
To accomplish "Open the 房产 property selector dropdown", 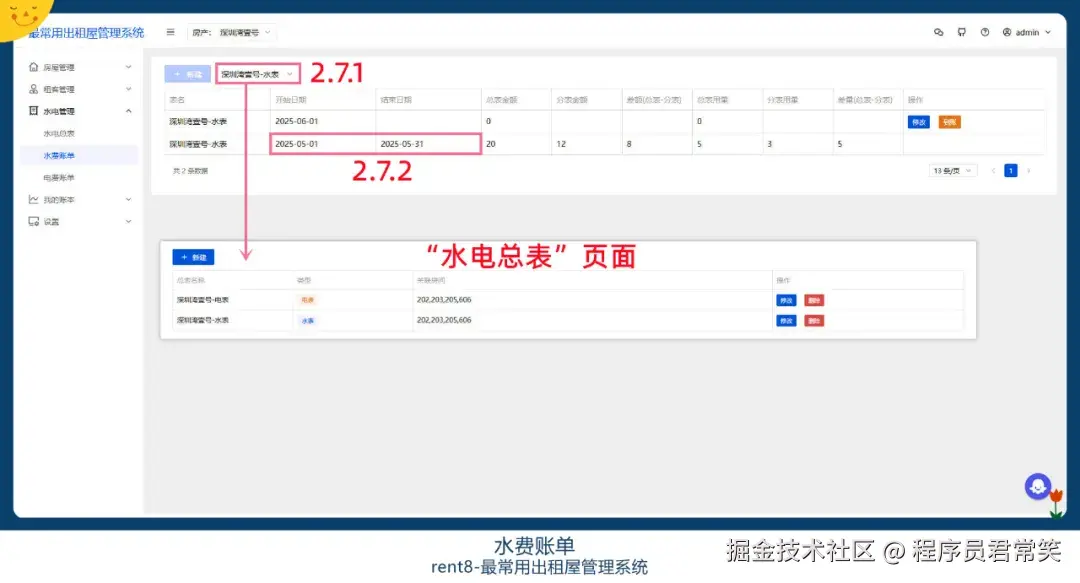I will point(231,32).
